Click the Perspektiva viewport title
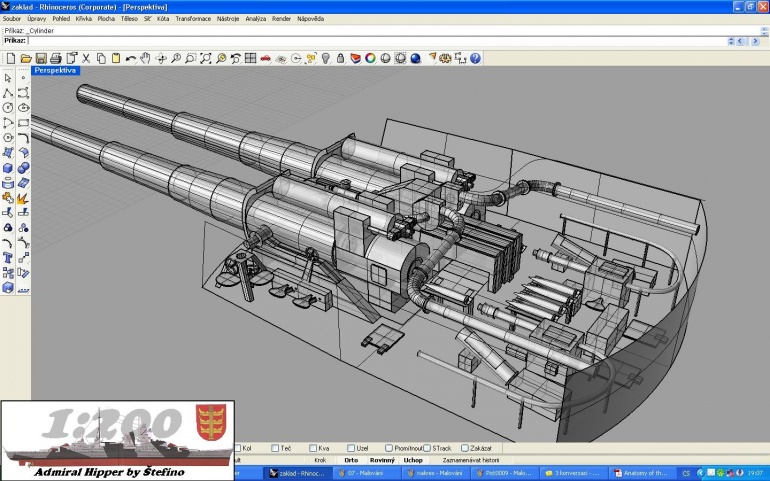The width and height of the screenshot is (770, 481). pos(55,71)
